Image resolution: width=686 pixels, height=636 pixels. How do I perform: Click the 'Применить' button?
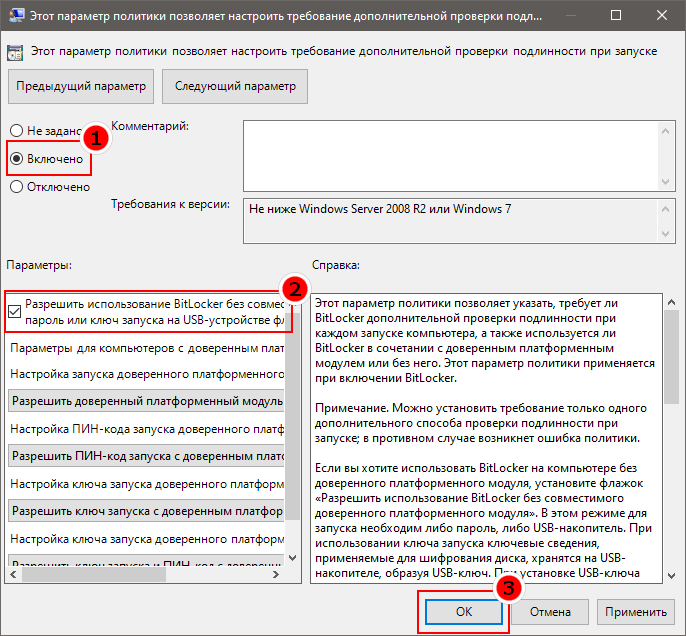click(x=636, y=612)
